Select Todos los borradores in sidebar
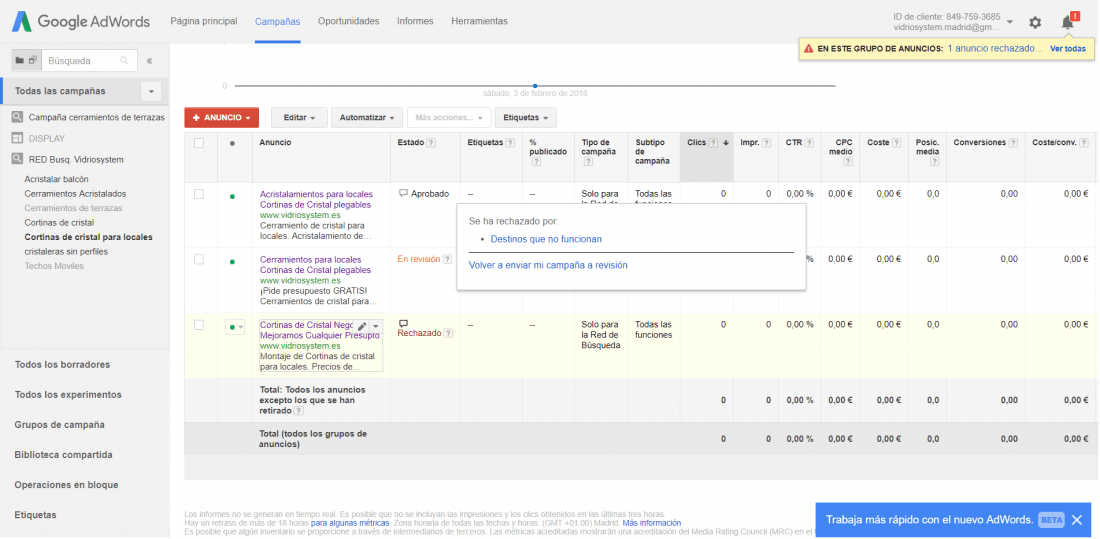 (62, 365)
